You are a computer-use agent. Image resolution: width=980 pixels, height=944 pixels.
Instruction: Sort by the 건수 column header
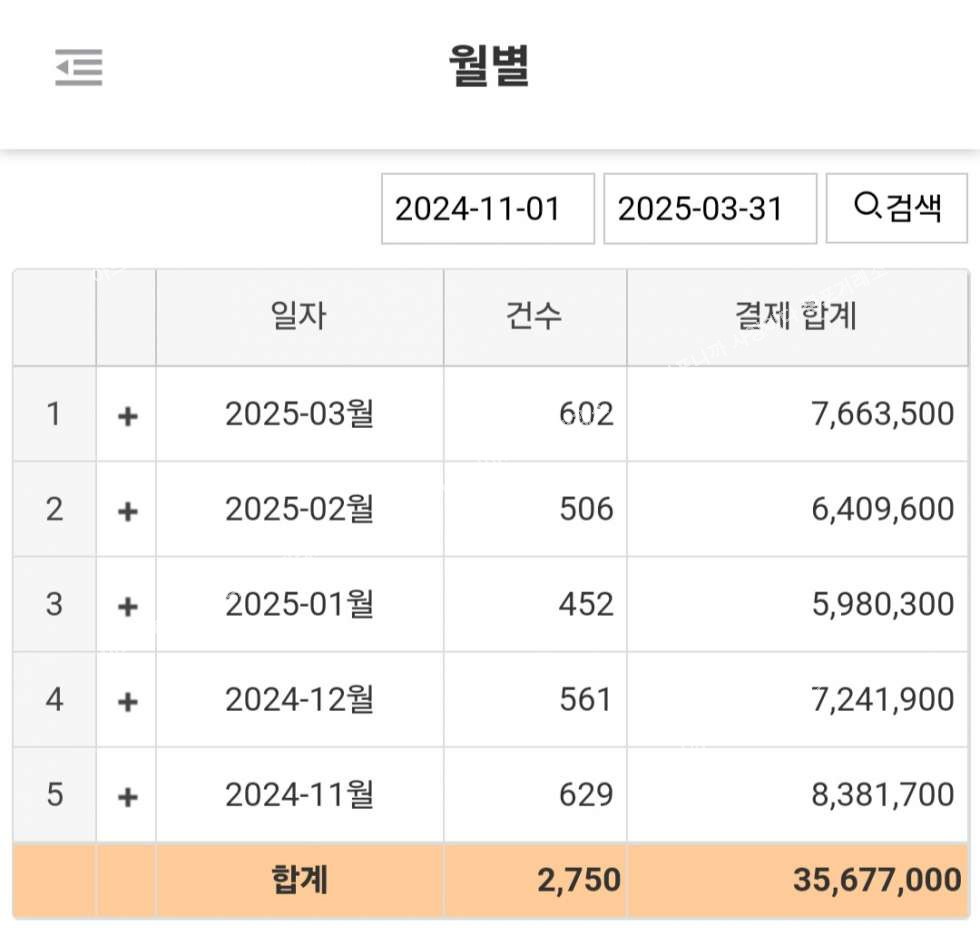tap(534, 317)
